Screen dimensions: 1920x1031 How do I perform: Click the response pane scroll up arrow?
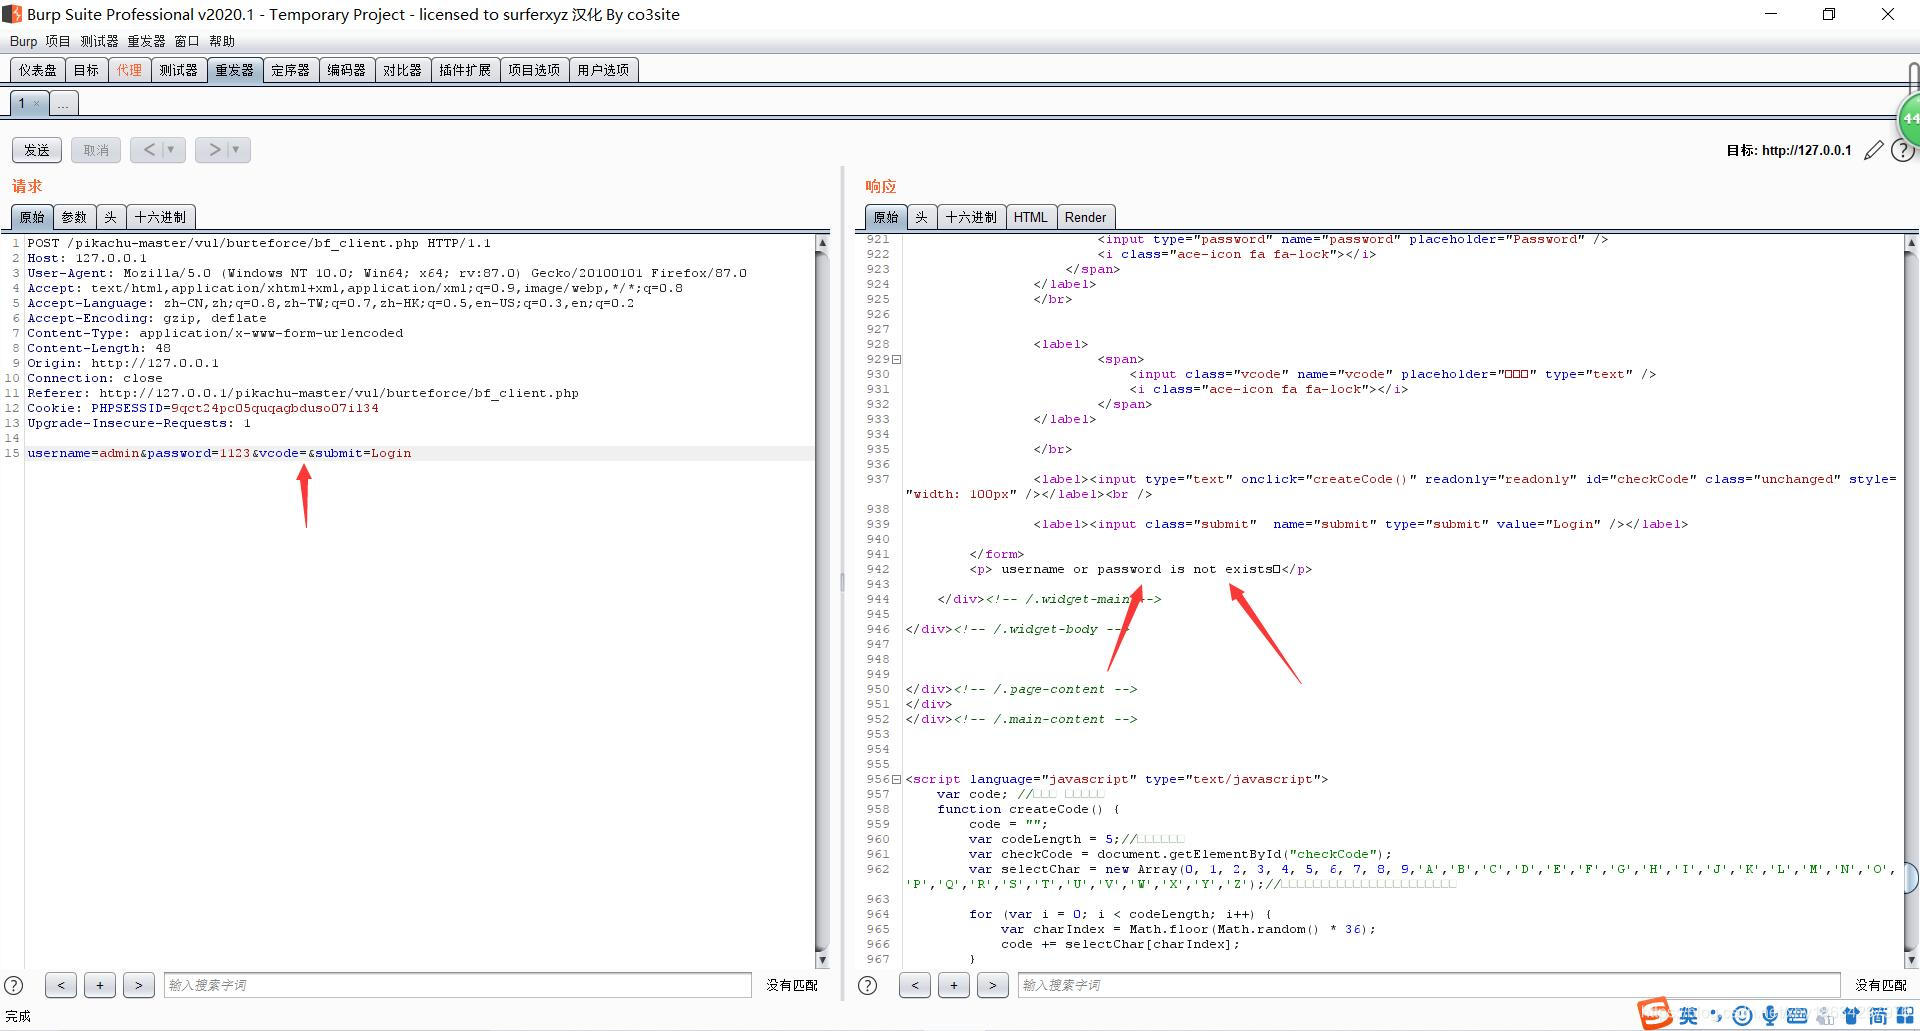[x=1911, y=243]
